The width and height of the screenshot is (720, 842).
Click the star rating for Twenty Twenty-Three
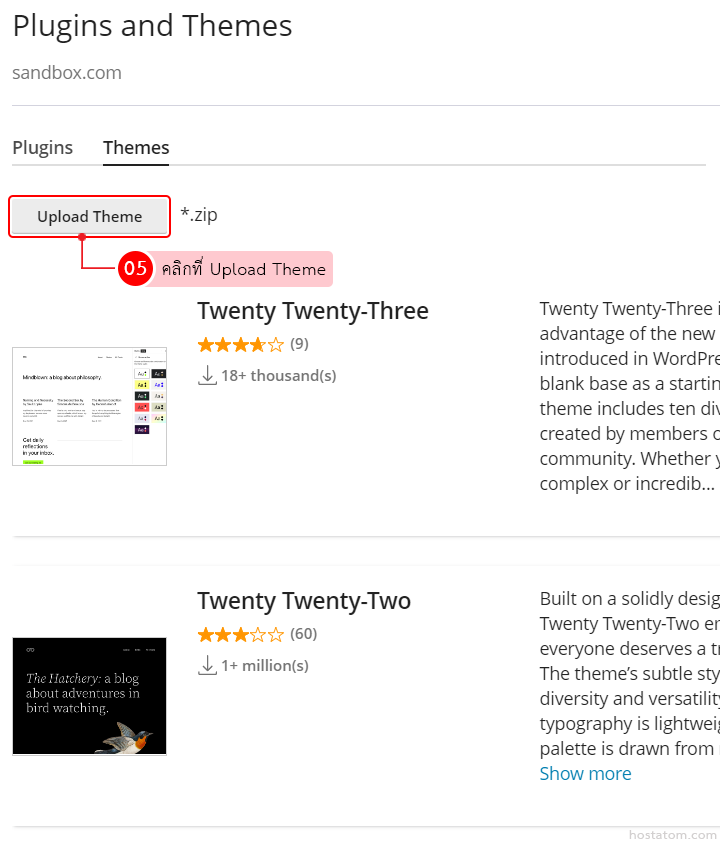point(240,345)
